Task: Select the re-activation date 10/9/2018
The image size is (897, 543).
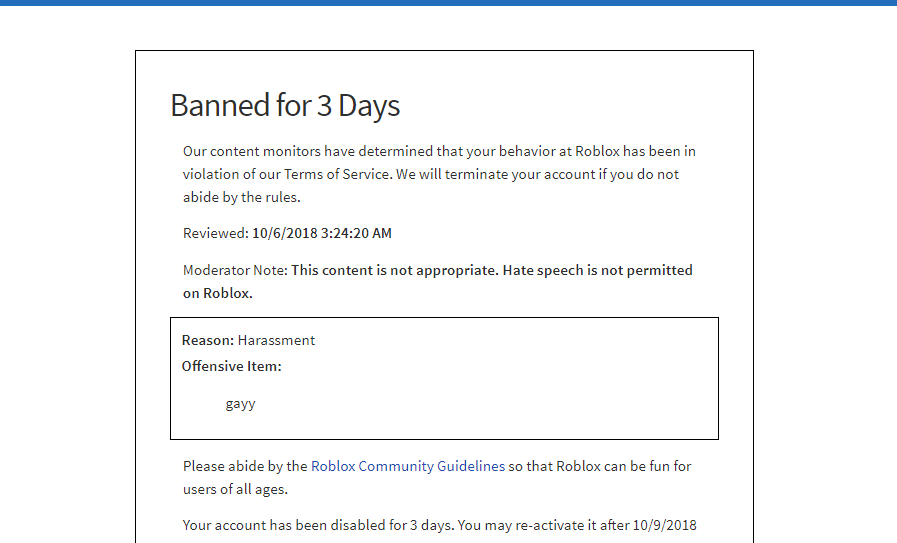Action: click(x=664, y=525)
